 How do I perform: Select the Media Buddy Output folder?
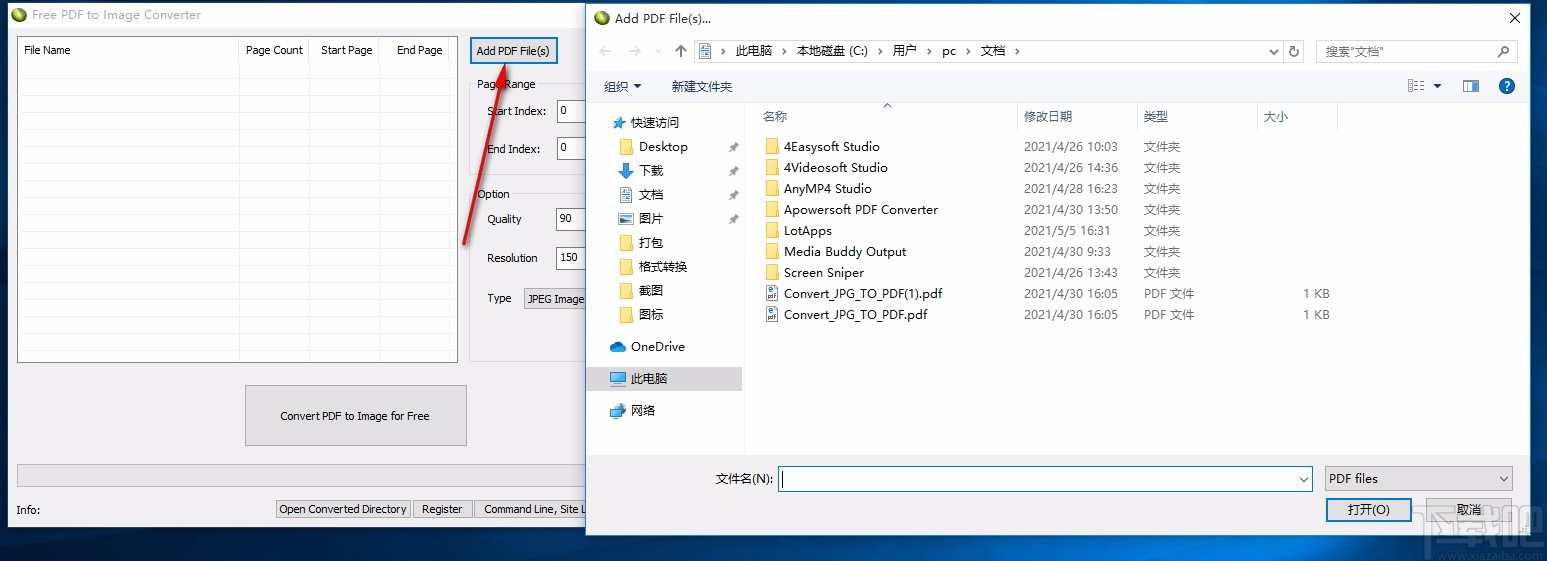click(845, 251)
